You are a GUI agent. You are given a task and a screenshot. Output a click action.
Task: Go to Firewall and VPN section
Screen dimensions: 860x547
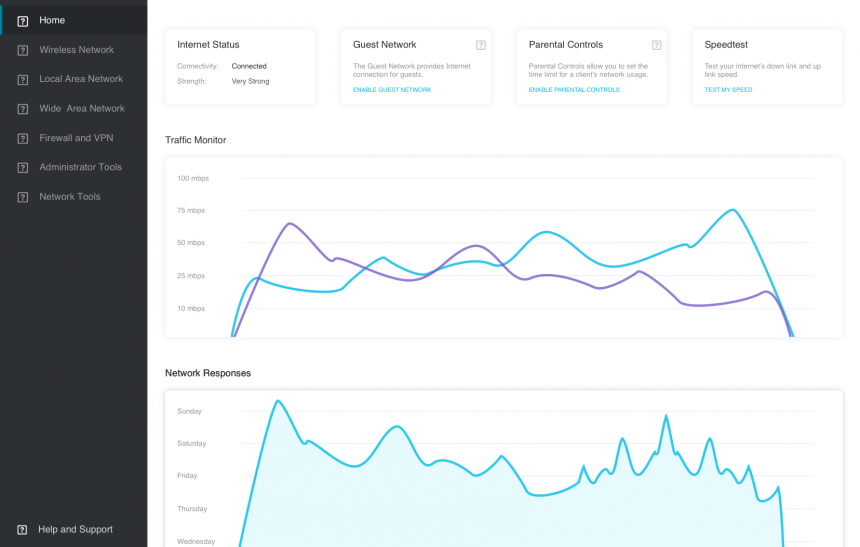pyautogui.click(x=76, y=138)
